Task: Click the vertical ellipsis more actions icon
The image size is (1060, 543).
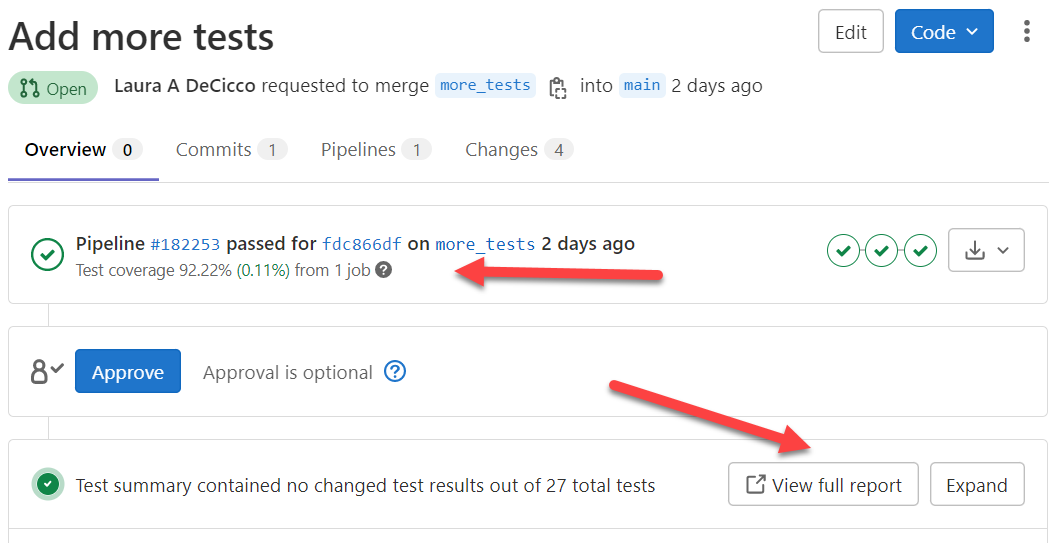Action: pyautogui.click(x=1026, y=32)
